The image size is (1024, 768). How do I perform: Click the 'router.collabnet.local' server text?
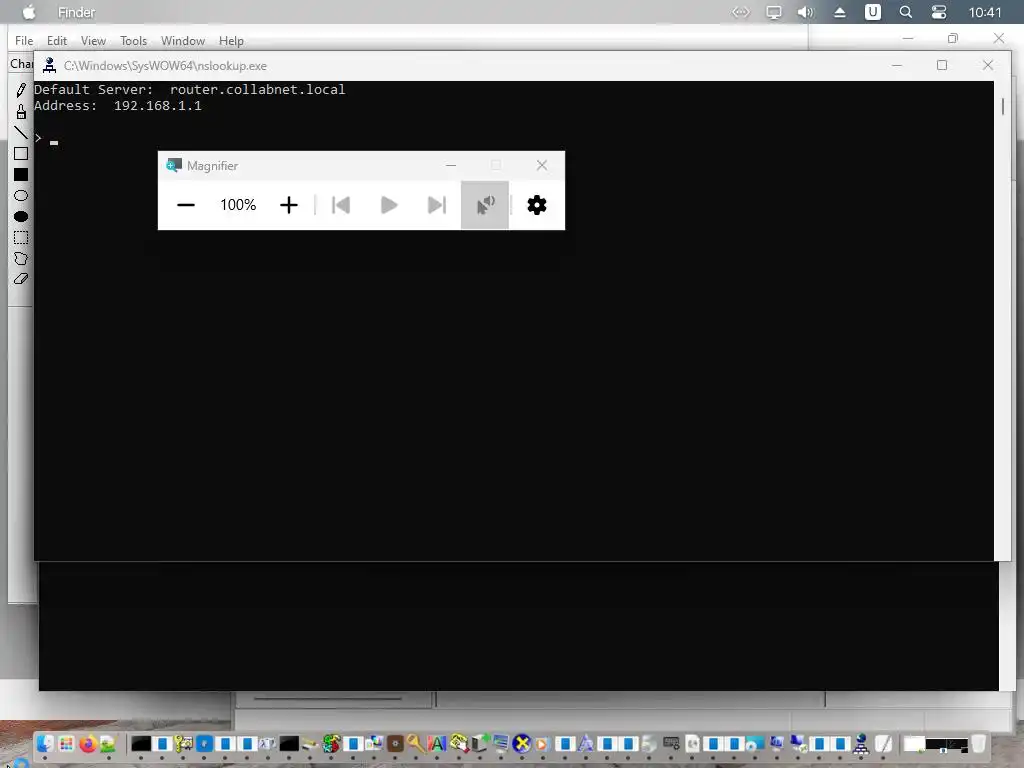257,89
